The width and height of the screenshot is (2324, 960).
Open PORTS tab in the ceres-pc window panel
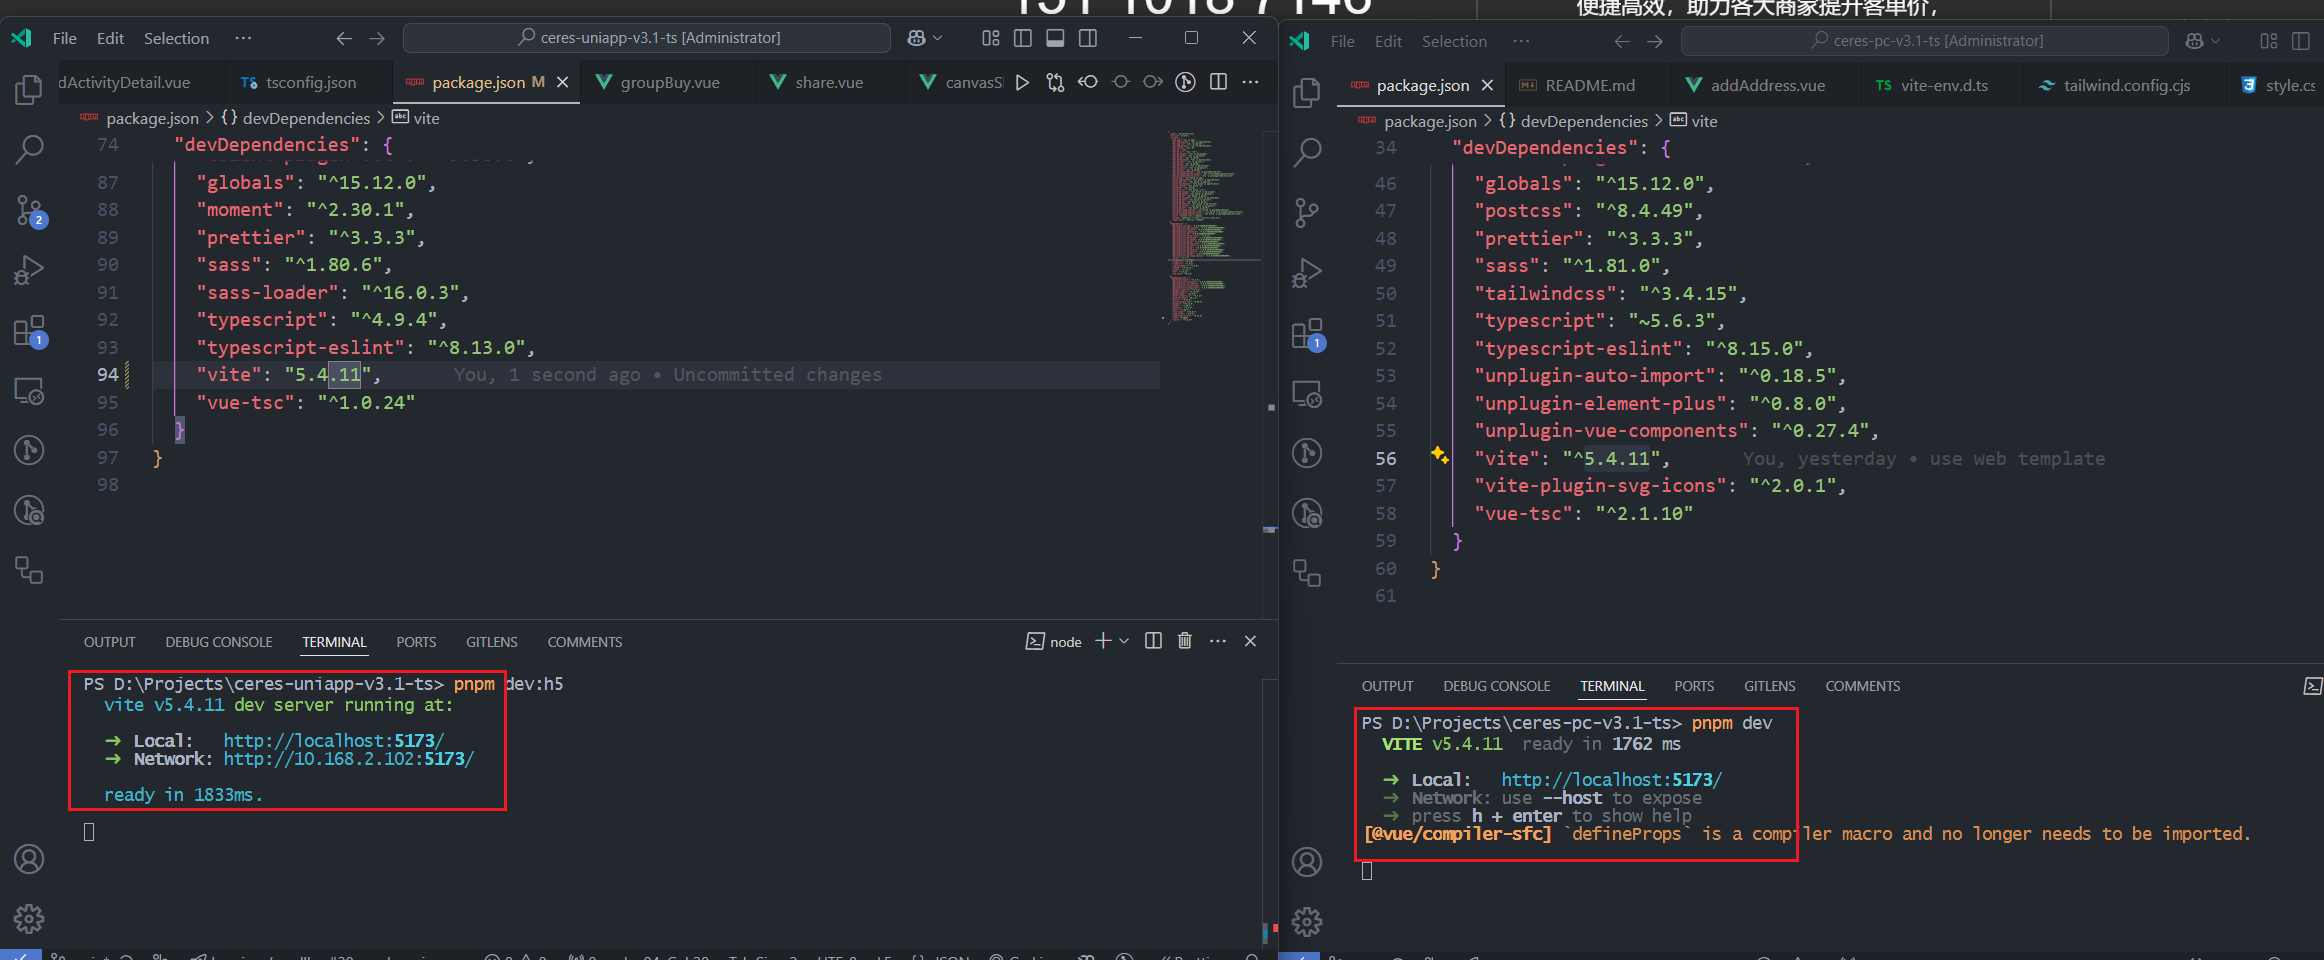click(1694, 686)
